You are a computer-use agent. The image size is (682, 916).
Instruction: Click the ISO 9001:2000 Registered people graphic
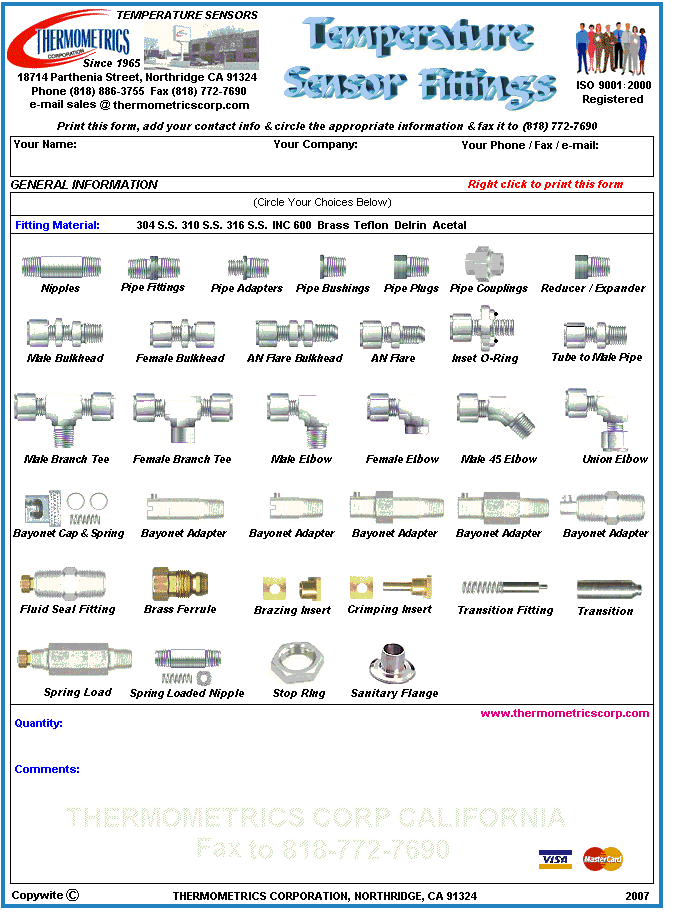[612, 48]
